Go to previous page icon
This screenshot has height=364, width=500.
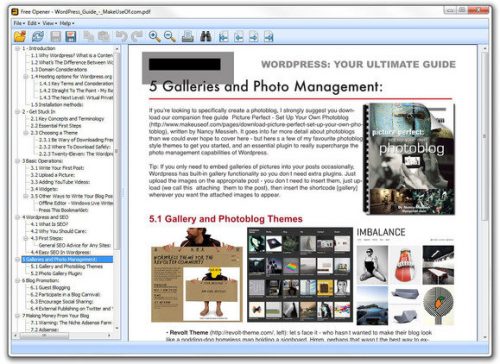[x=239, y=36]
